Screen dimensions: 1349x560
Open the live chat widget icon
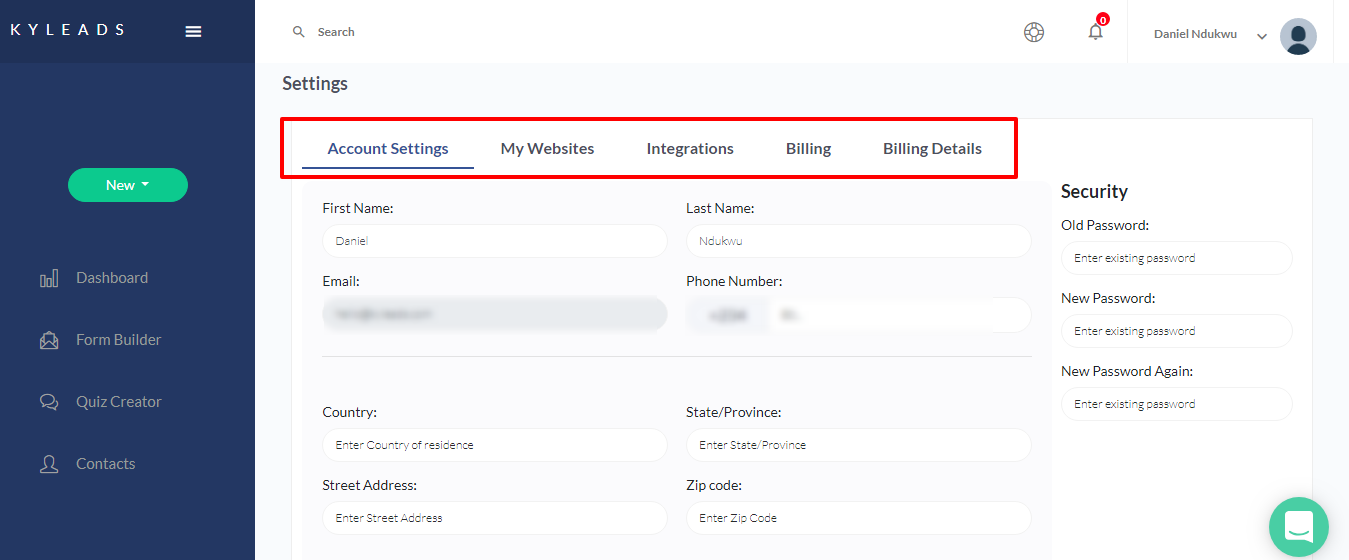(x=1298, y=526)
